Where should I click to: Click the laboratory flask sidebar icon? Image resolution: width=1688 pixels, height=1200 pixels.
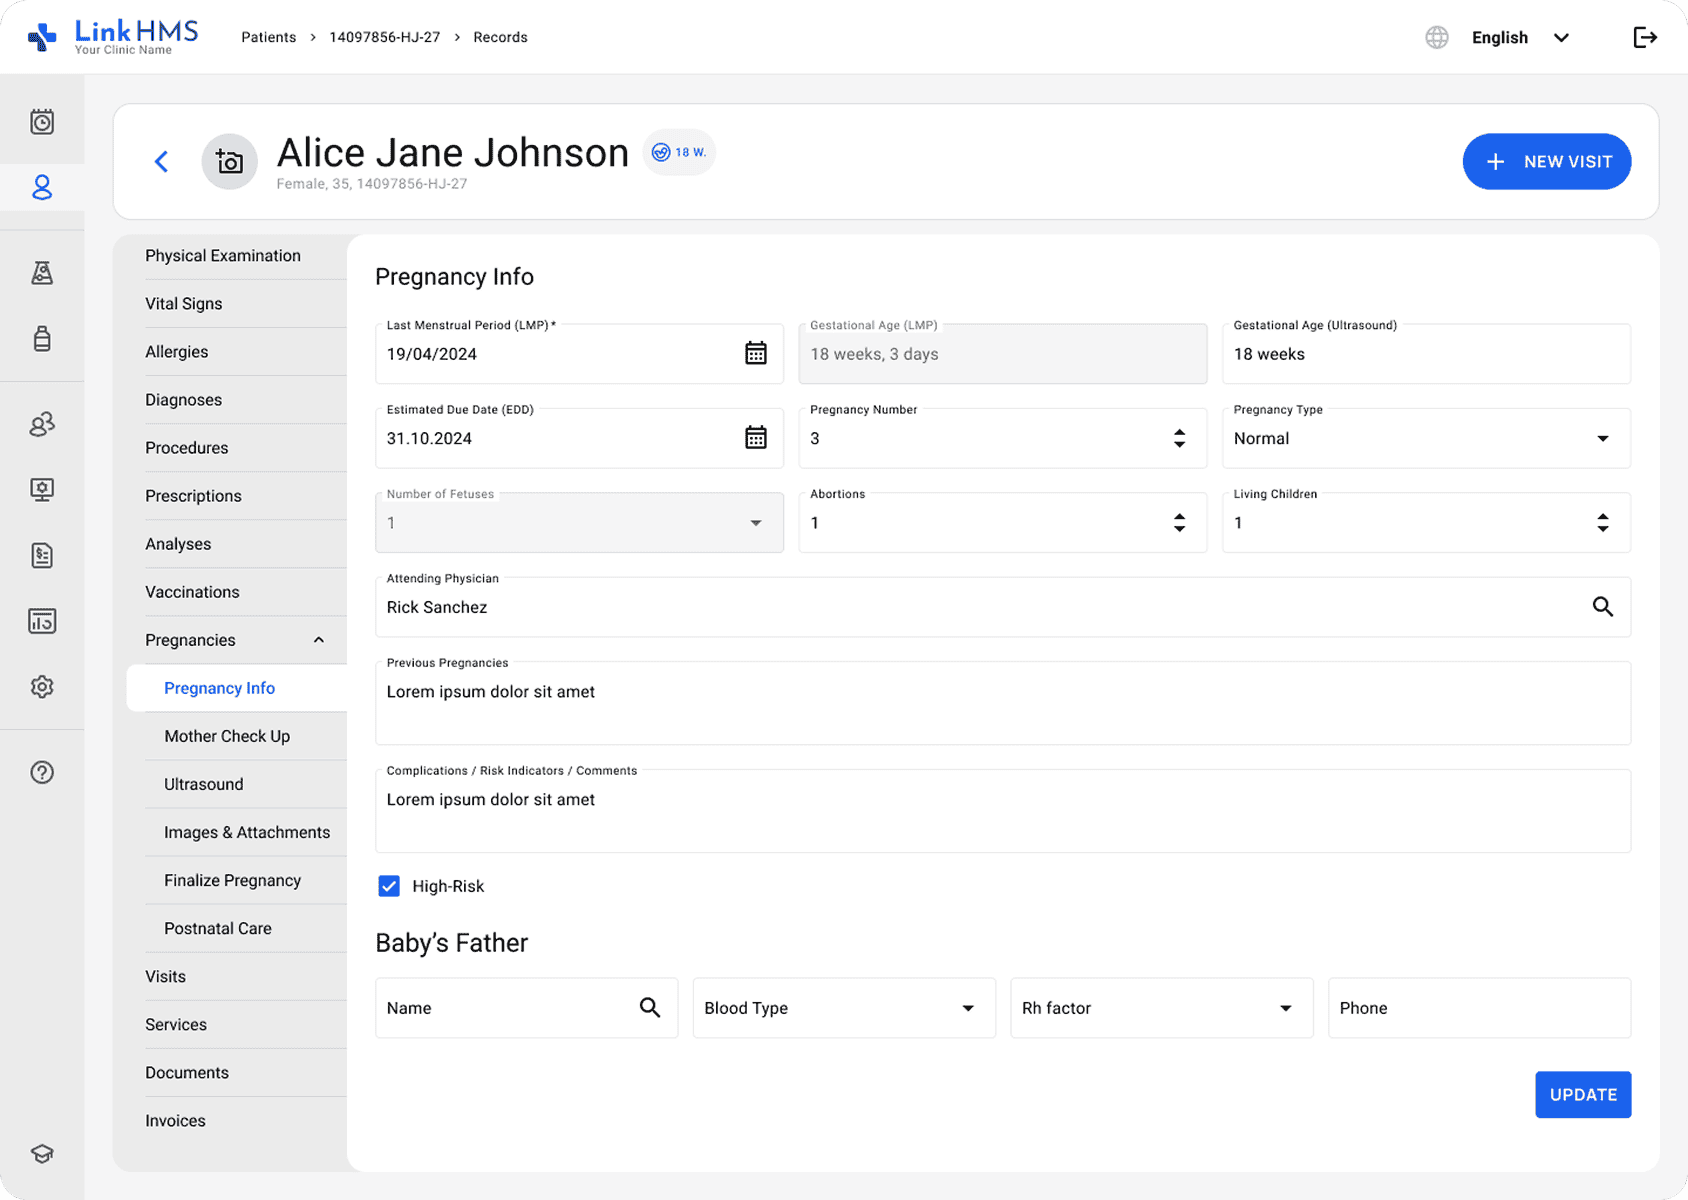coord(42,273)
